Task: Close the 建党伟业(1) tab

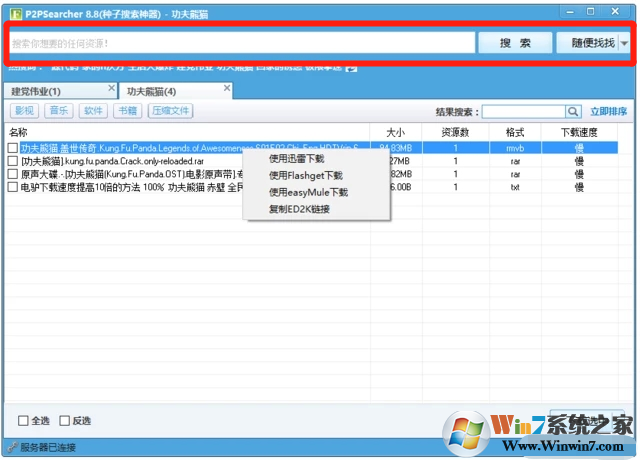Action: click(x=111, y=88)
